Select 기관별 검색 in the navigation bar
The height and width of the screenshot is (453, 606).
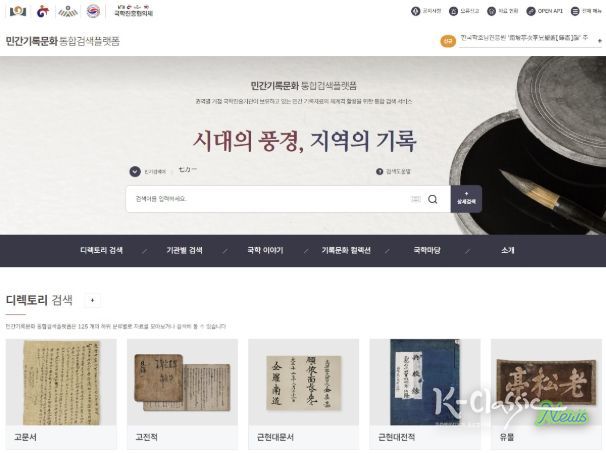click(184, 250)
